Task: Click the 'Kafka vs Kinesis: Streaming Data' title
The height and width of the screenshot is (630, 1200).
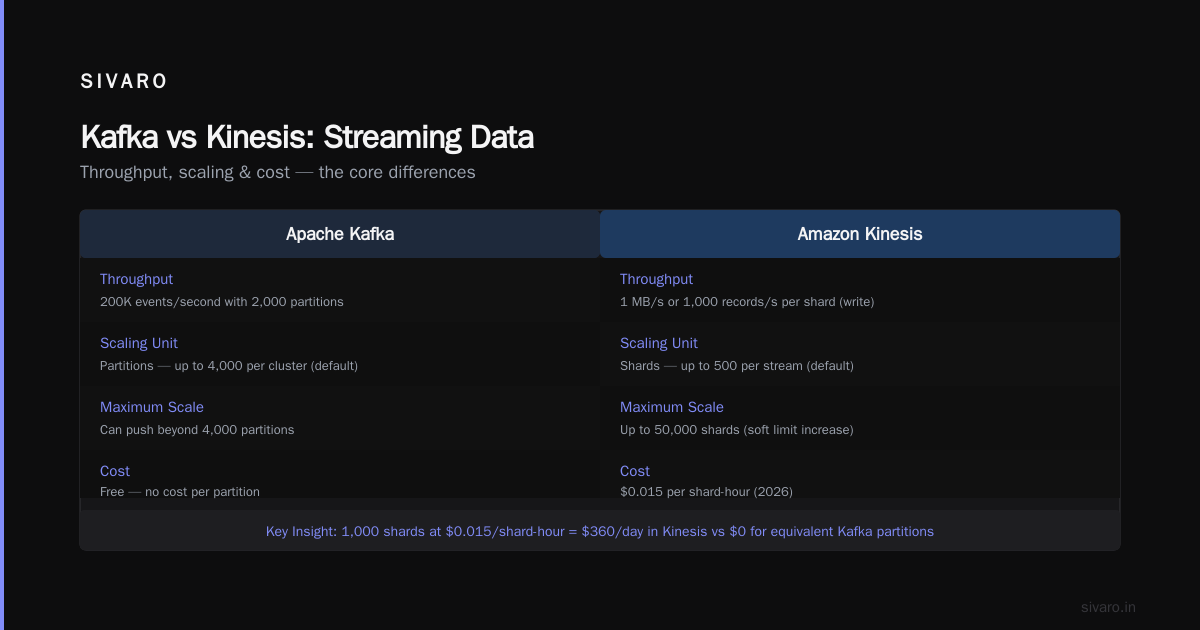Action: [307, 137]
